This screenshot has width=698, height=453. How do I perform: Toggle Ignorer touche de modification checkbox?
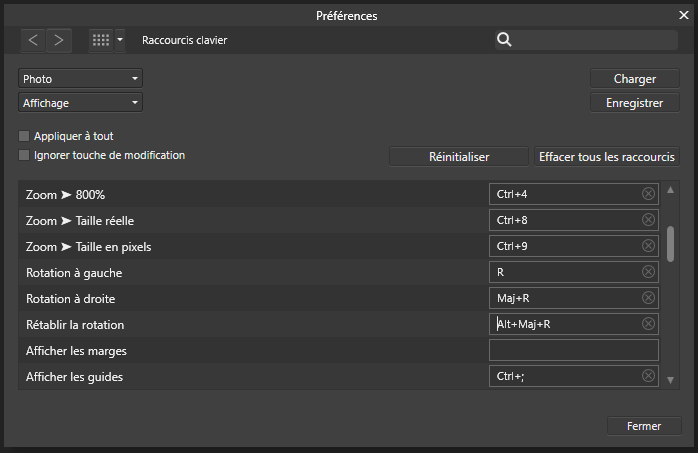(24, 155)
